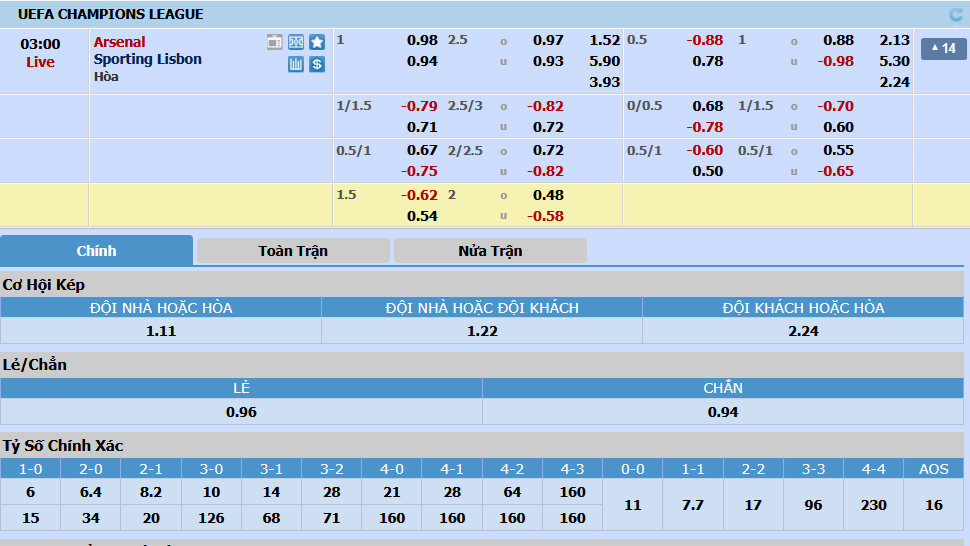Screen dimensions: 970x546
Task: Select first-half handicap odds -0.88
Action: pos(705,40)
